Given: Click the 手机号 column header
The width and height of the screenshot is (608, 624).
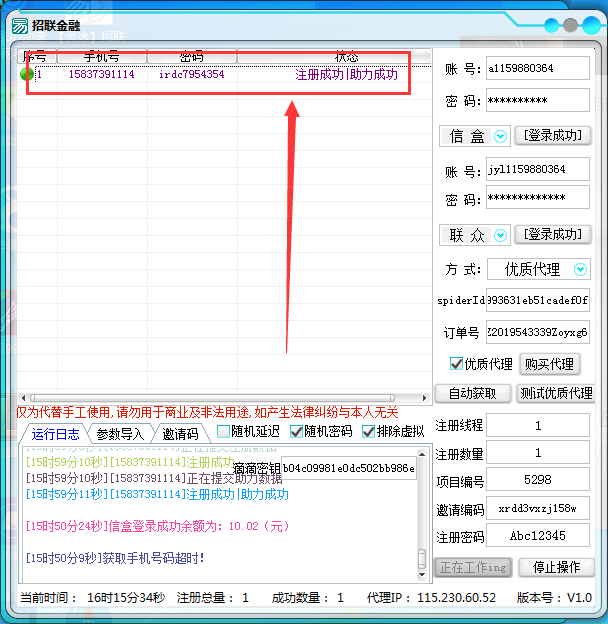Looking at the screenshot, I should click(x=102, y=57).
